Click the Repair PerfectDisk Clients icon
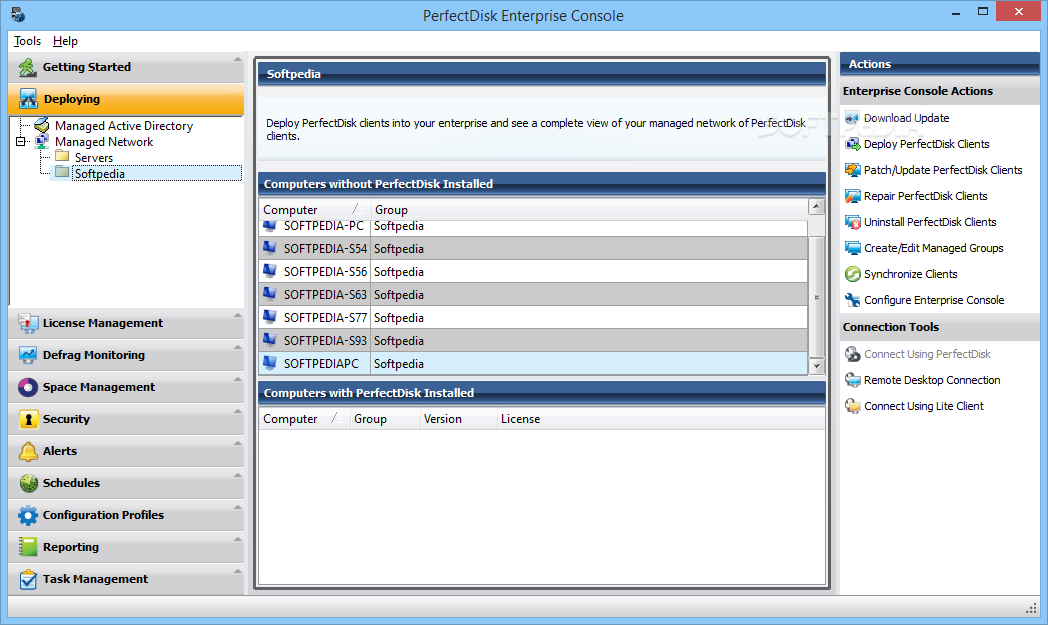The width and height of the screenshot is (1048, 625). 852,197
